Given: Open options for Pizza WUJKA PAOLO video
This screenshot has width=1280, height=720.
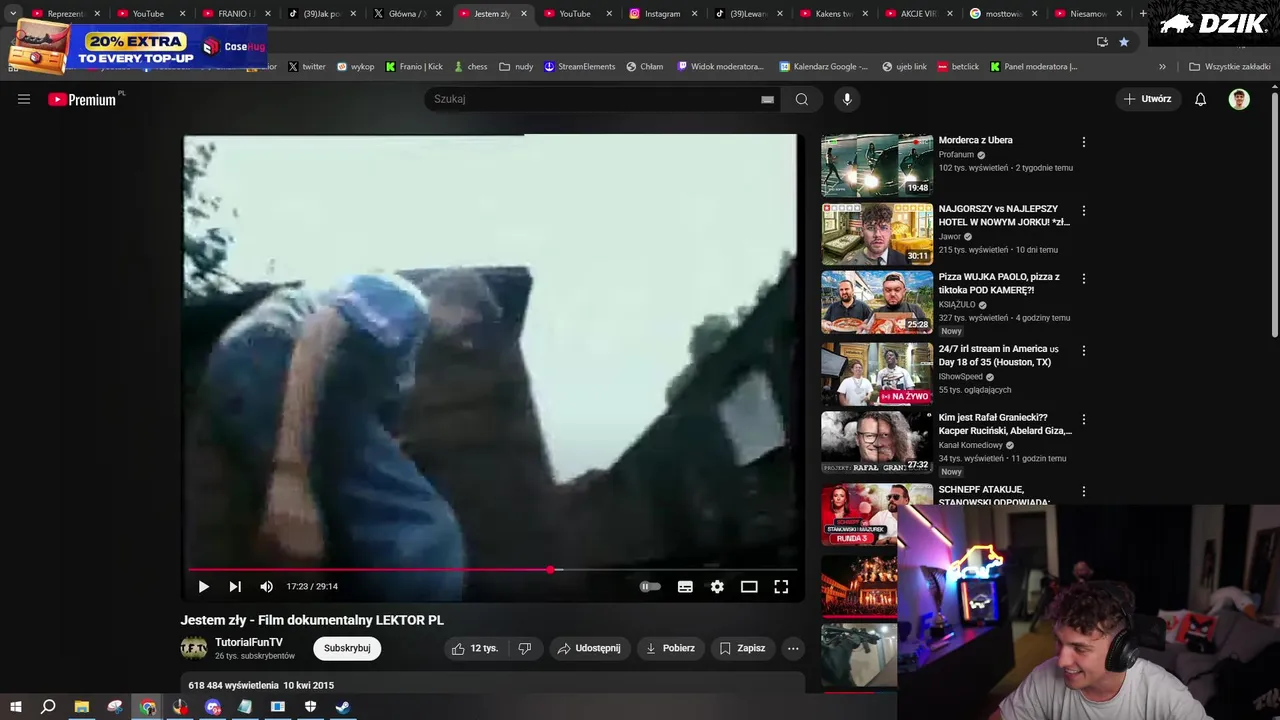Looking at the screenshot, I should coord(1083,279).
